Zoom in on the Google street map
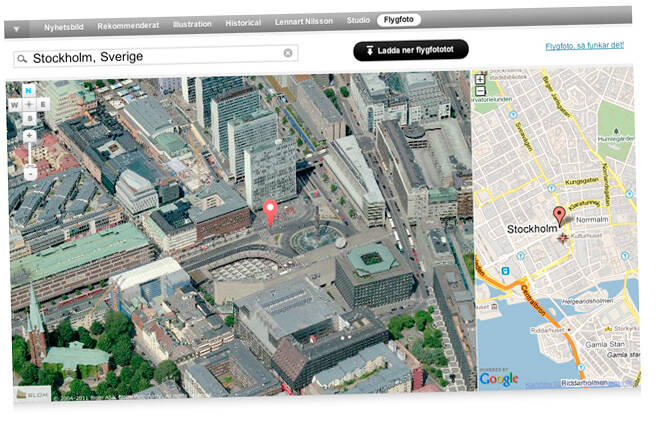 480,79
